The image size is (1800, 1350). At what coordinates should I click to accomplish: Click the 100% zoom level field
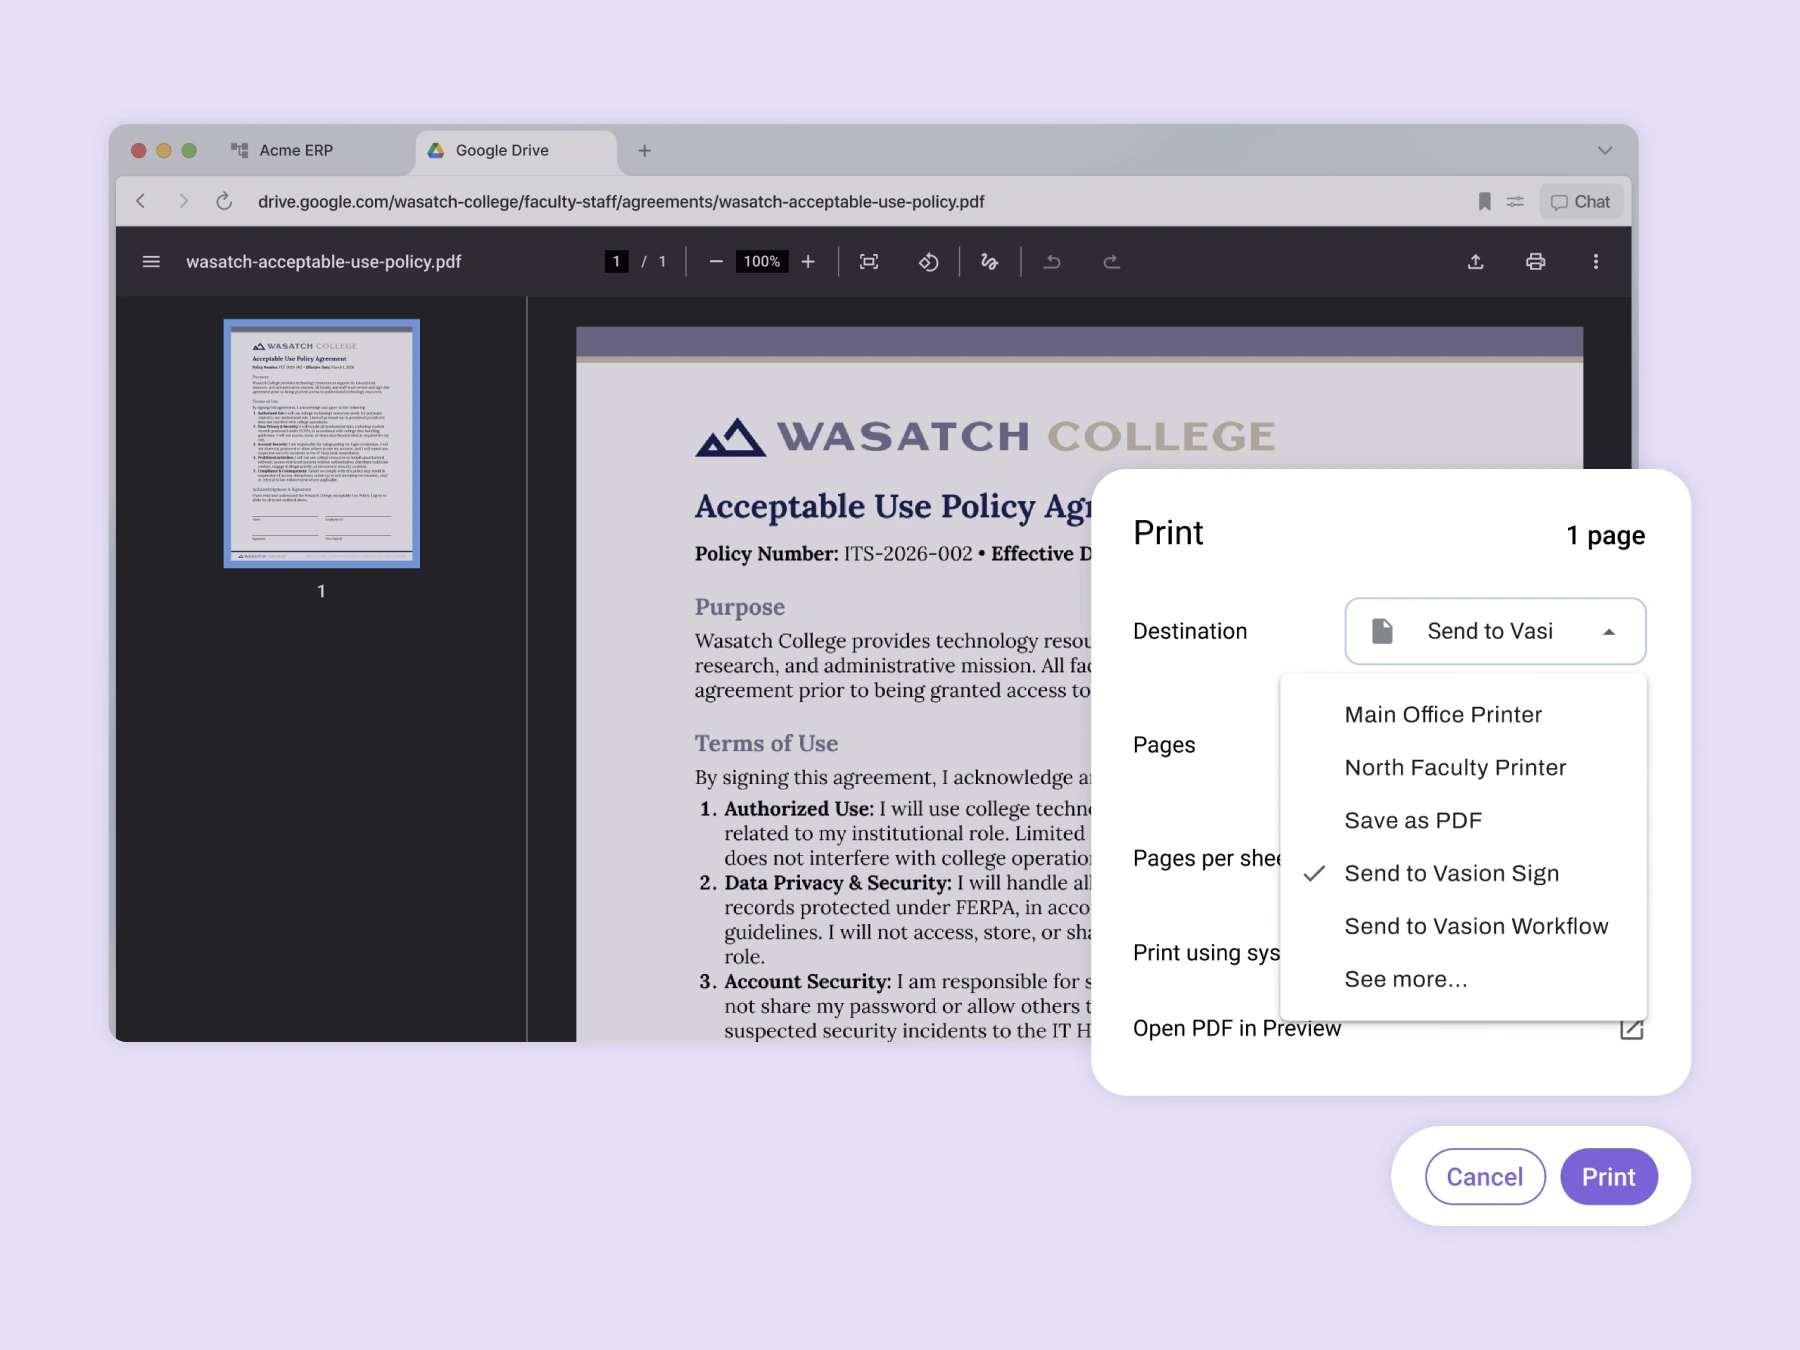tap(762, 262)
